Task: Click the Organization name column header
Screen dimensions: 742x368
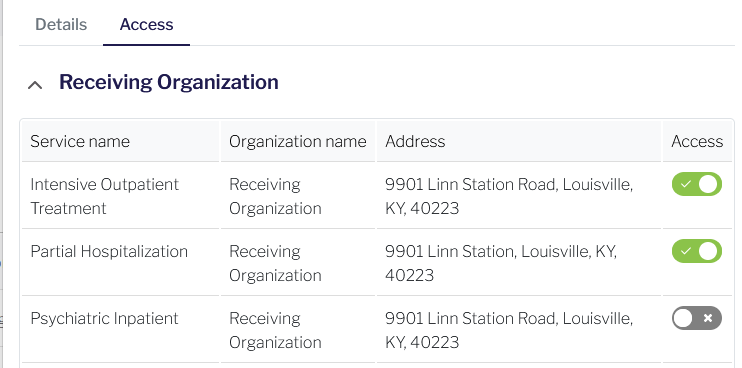Action: click(x=298, y=141)
